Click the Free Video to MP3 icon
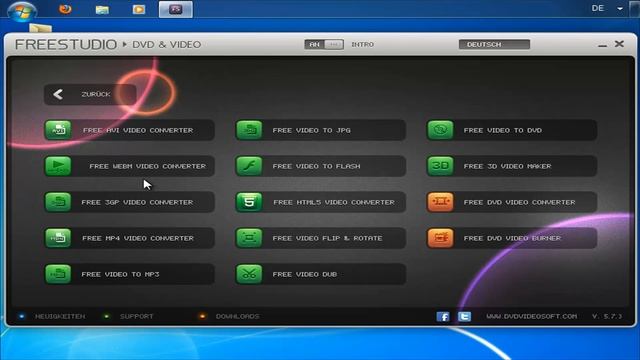 [58, 274]
